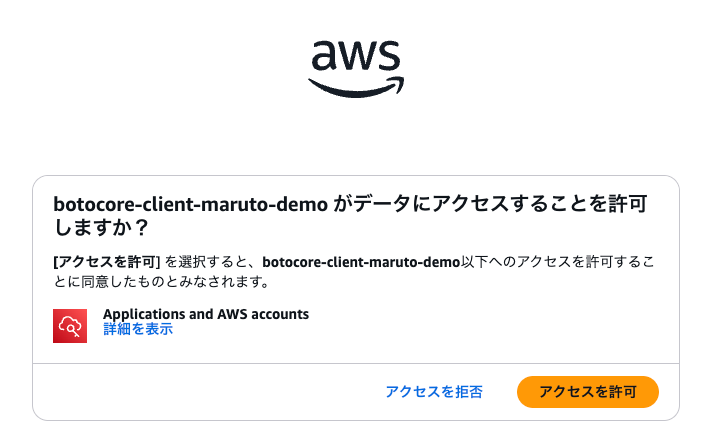Click the divider line above action buttons
Image resolution: width=709 pixels, height=445 pixels.
click(356, 363)
